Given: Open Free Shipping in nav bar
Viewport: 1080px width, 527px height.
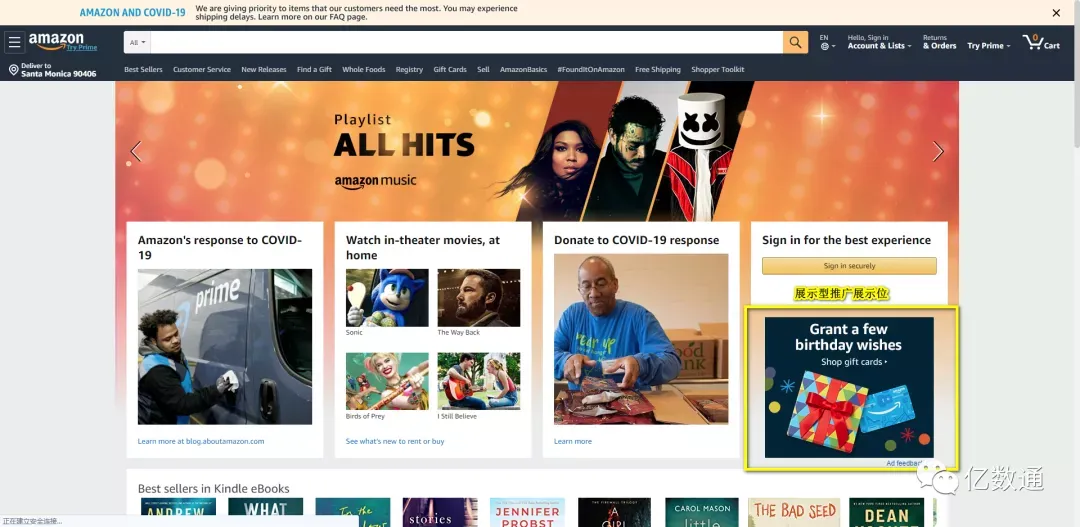Looking at the screenshot, I should point(658,70).
